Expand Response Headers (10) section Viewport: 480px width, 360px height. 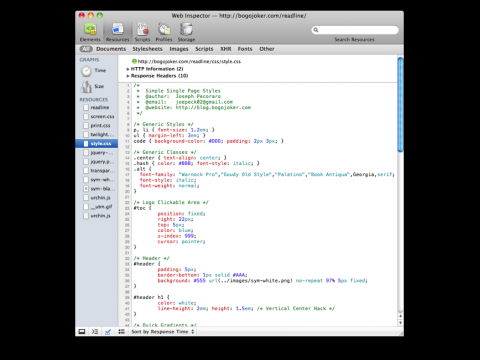(x=157, y=76)
